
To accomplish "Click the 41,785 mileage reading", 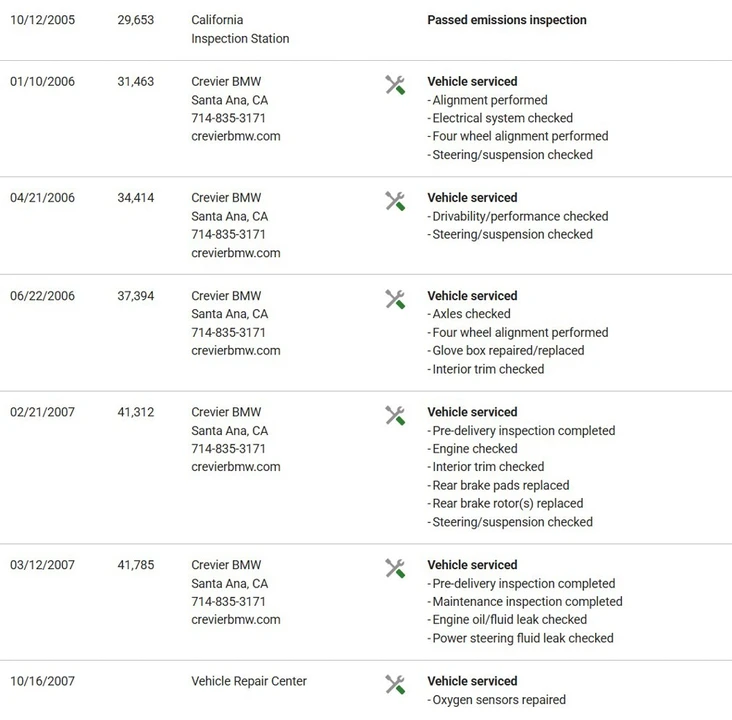I will coord(136,565).
